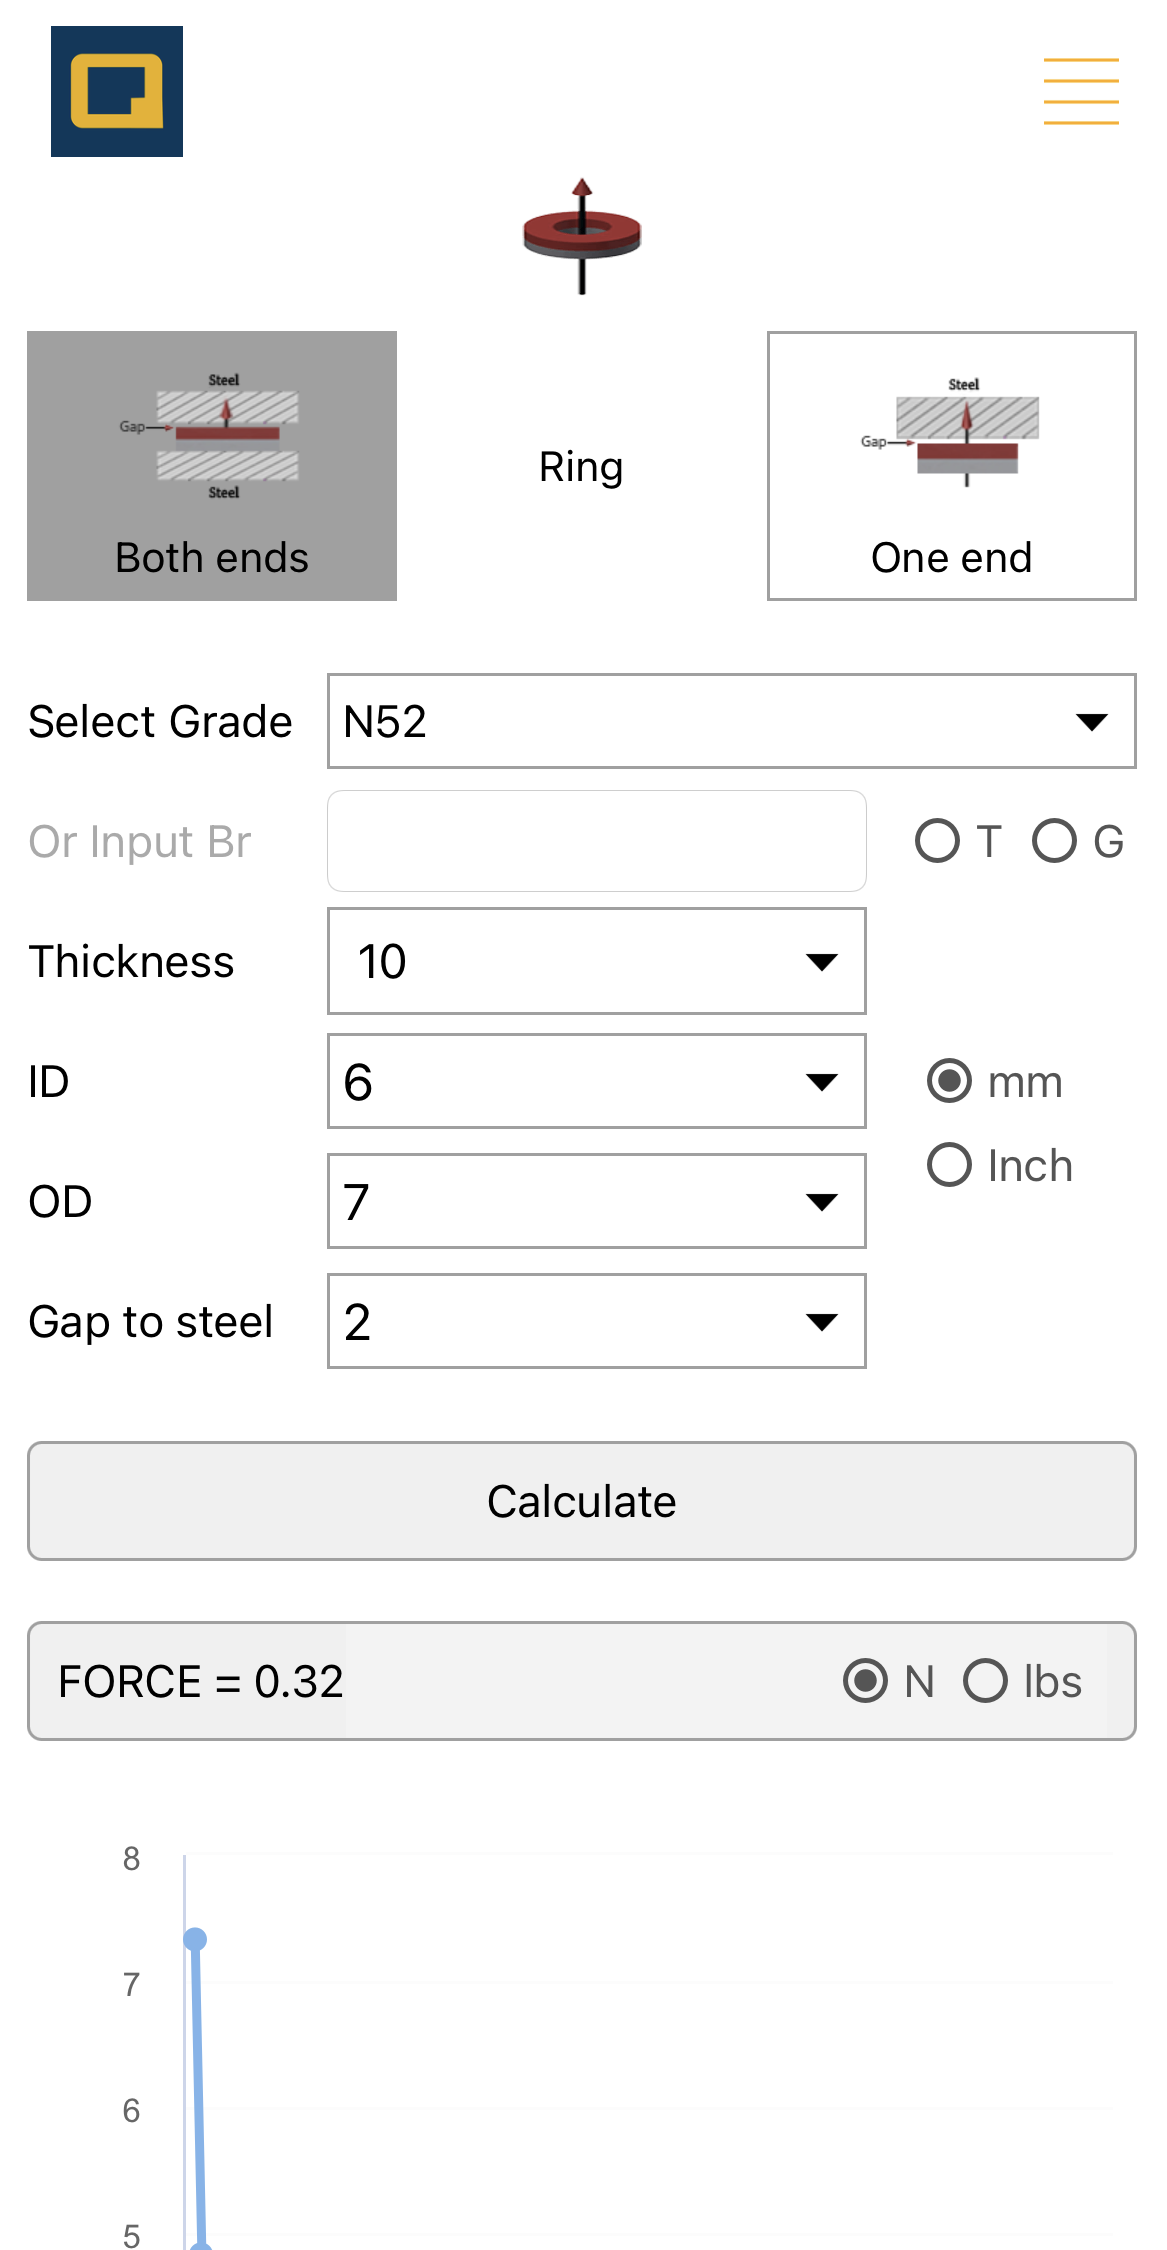Expand the Thickness dropdown
Screen dimensions: 1167x2250
click(x=595, y=961)
